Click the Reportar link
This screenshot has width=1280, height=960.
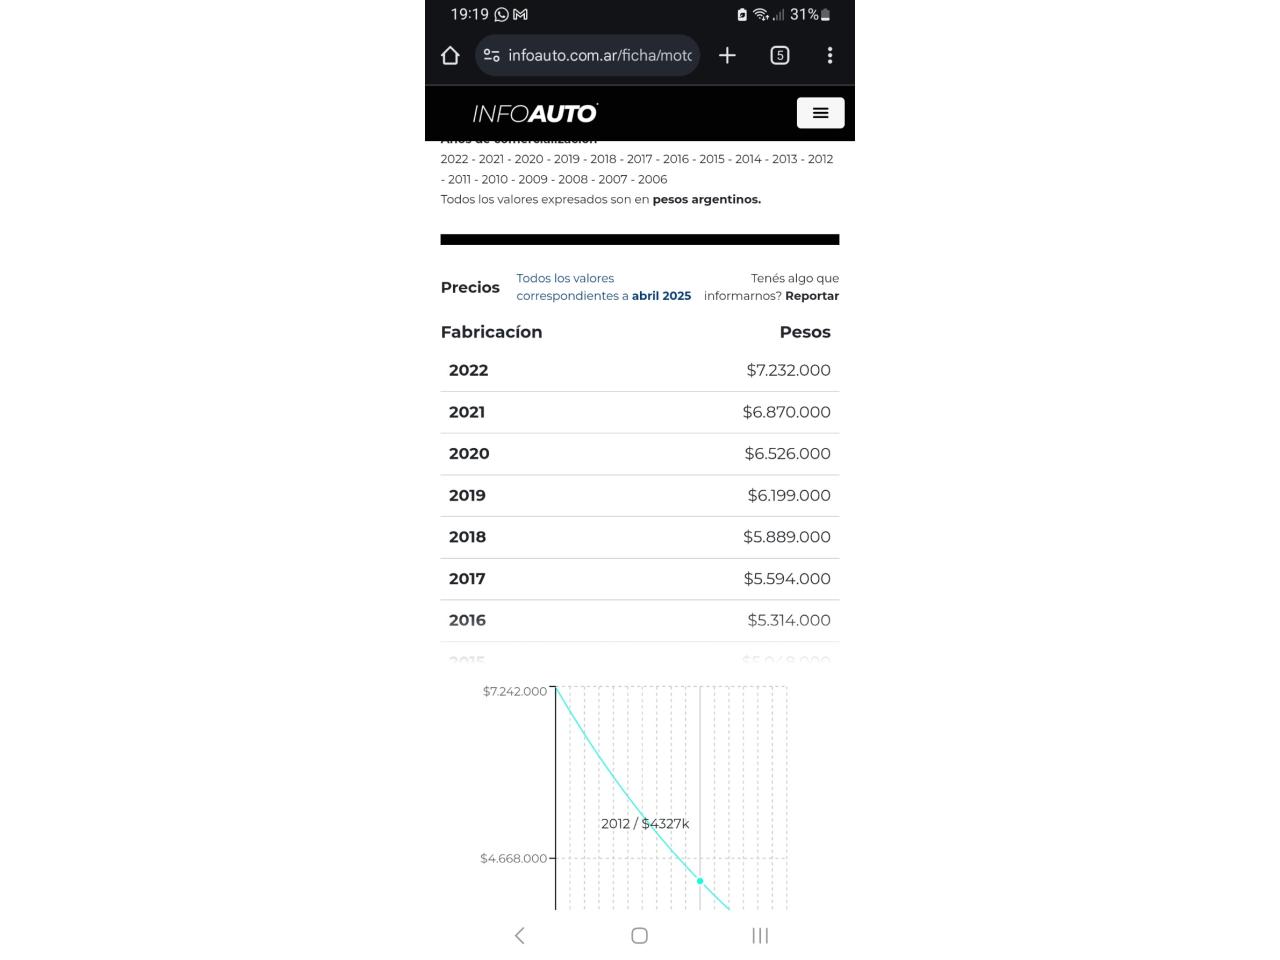tap(812, 296)
